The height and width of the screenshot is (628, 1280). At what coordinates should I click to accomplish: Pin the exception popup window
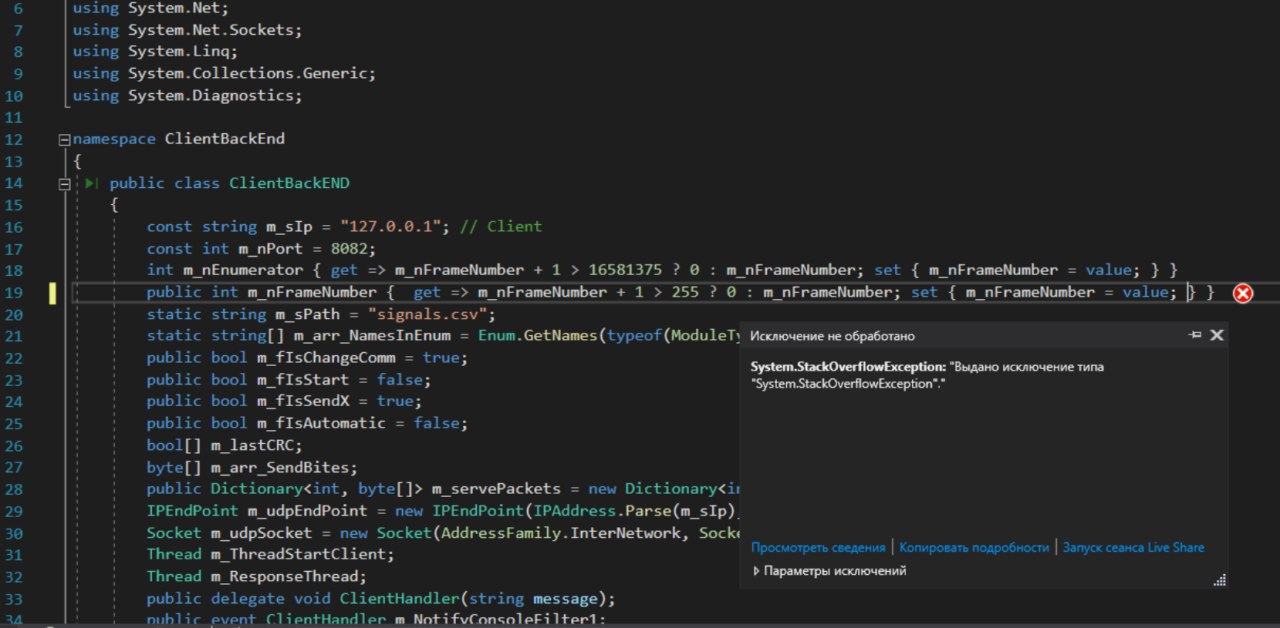[1195, 335]
